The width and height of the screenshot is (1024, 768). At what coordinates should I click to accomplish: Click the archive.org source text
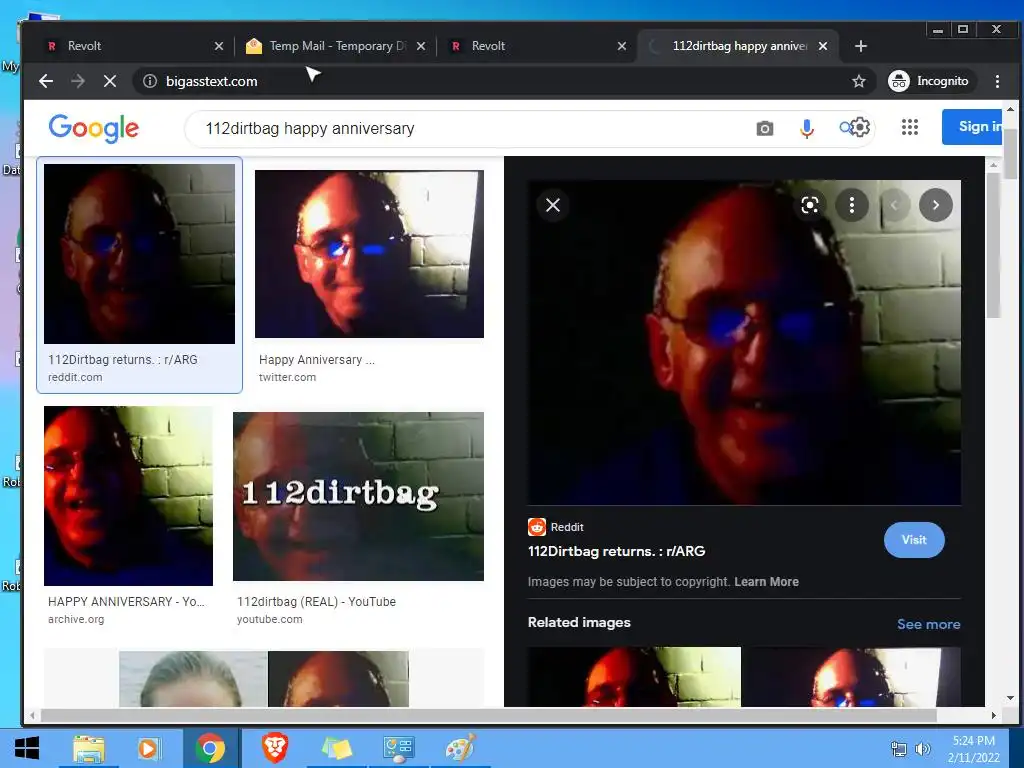point(76,619)
